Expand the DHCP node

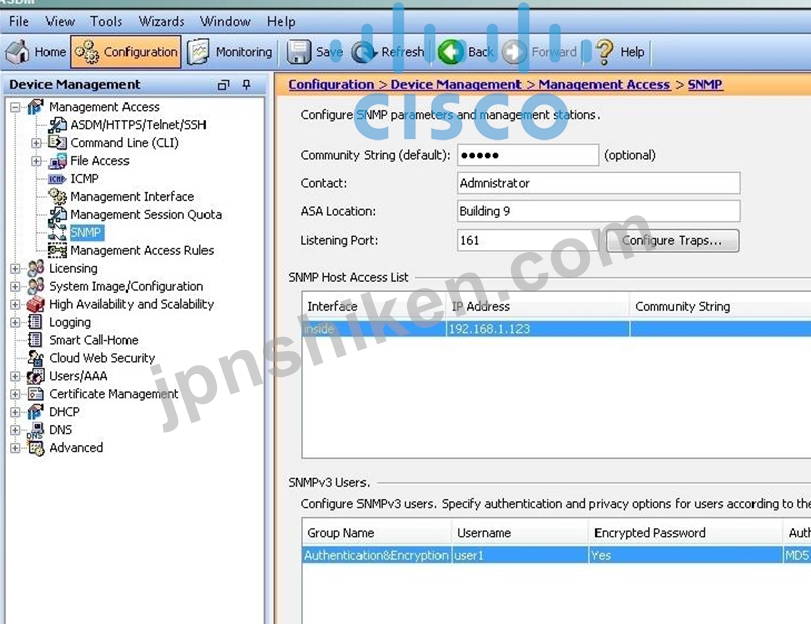[x=15, y=412]
